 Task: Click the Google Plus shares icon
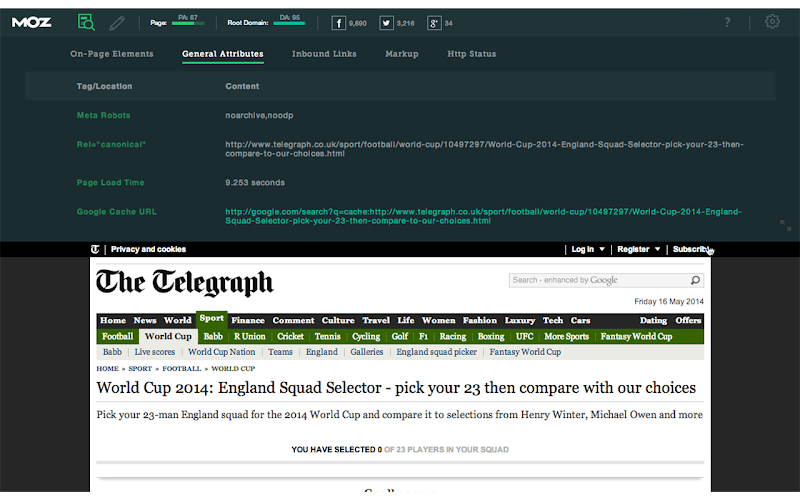(434, 23)
